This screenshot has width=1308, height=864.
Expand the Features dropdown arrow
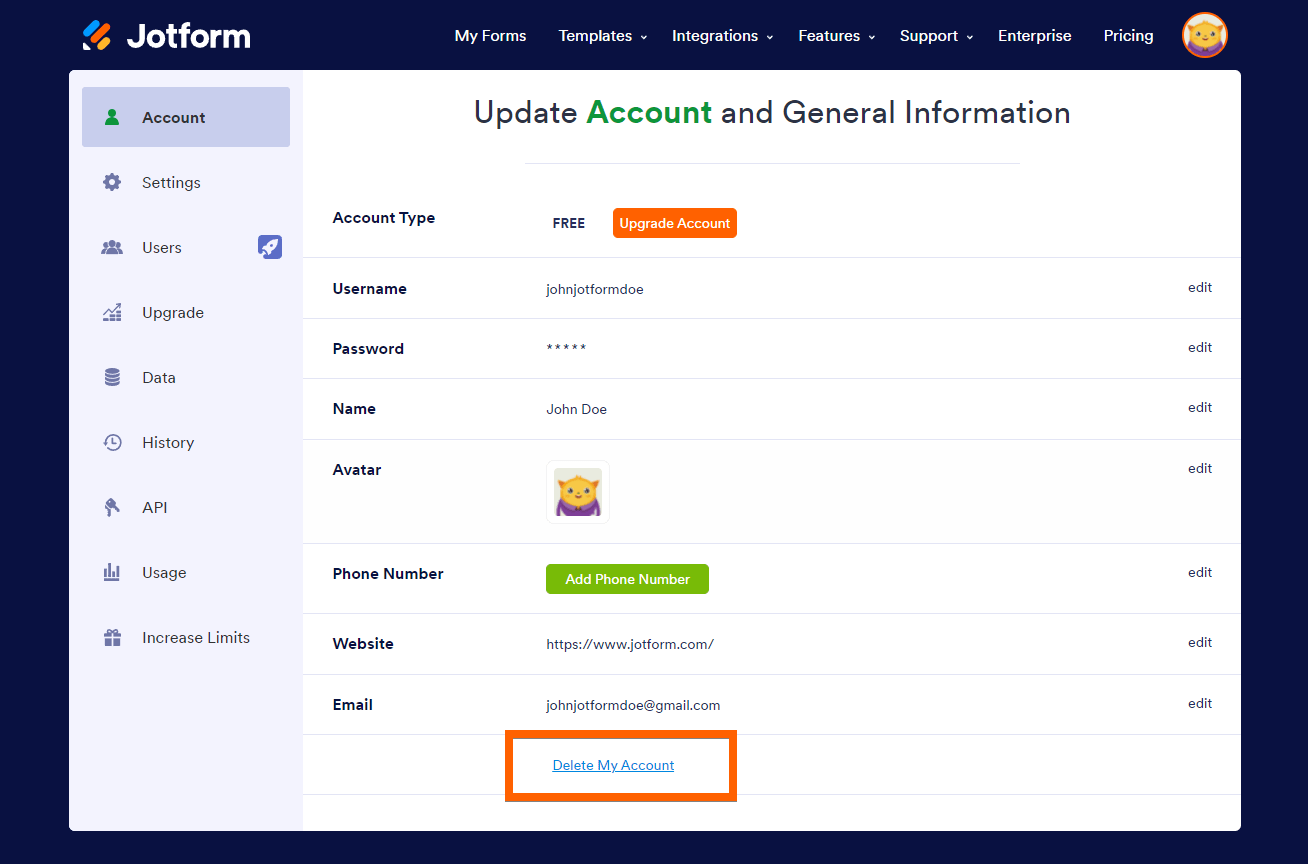pos(872,37)
